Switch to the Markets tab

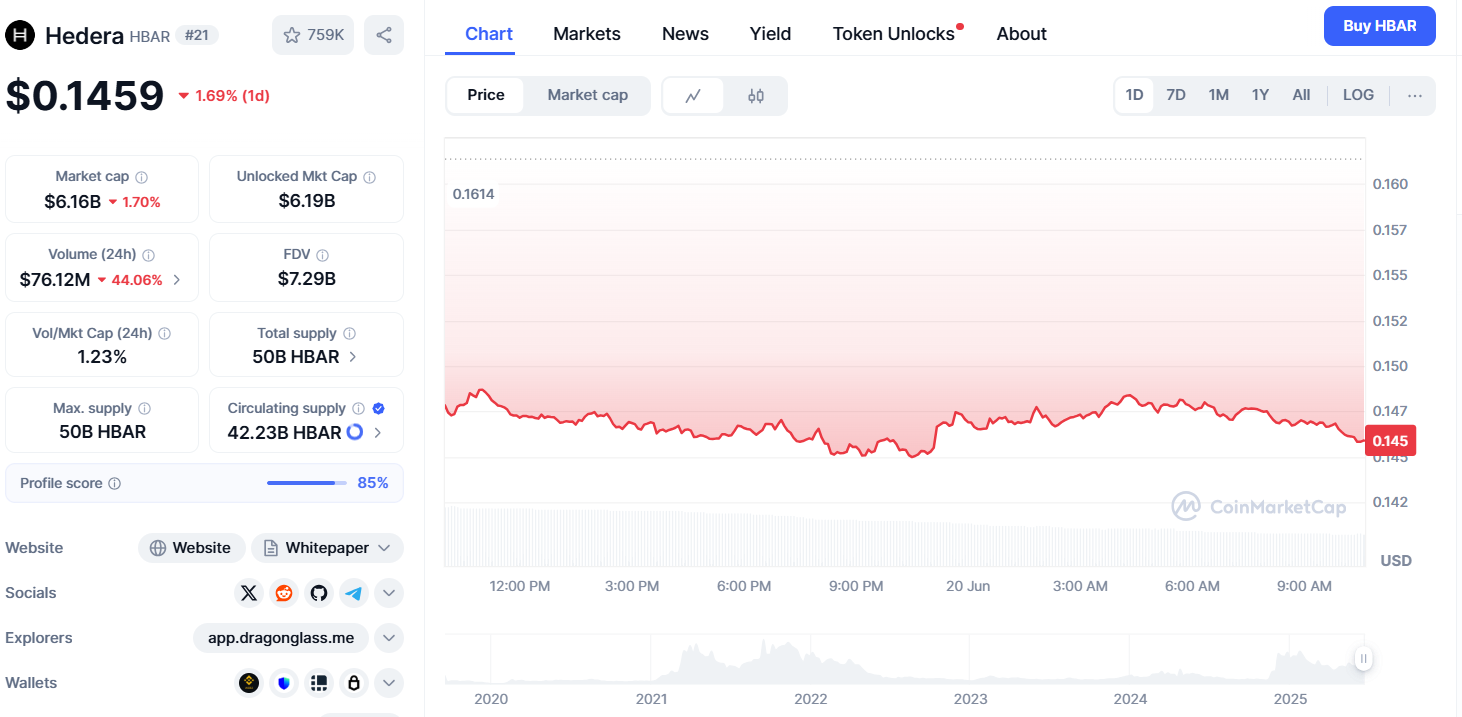[587, 34]
